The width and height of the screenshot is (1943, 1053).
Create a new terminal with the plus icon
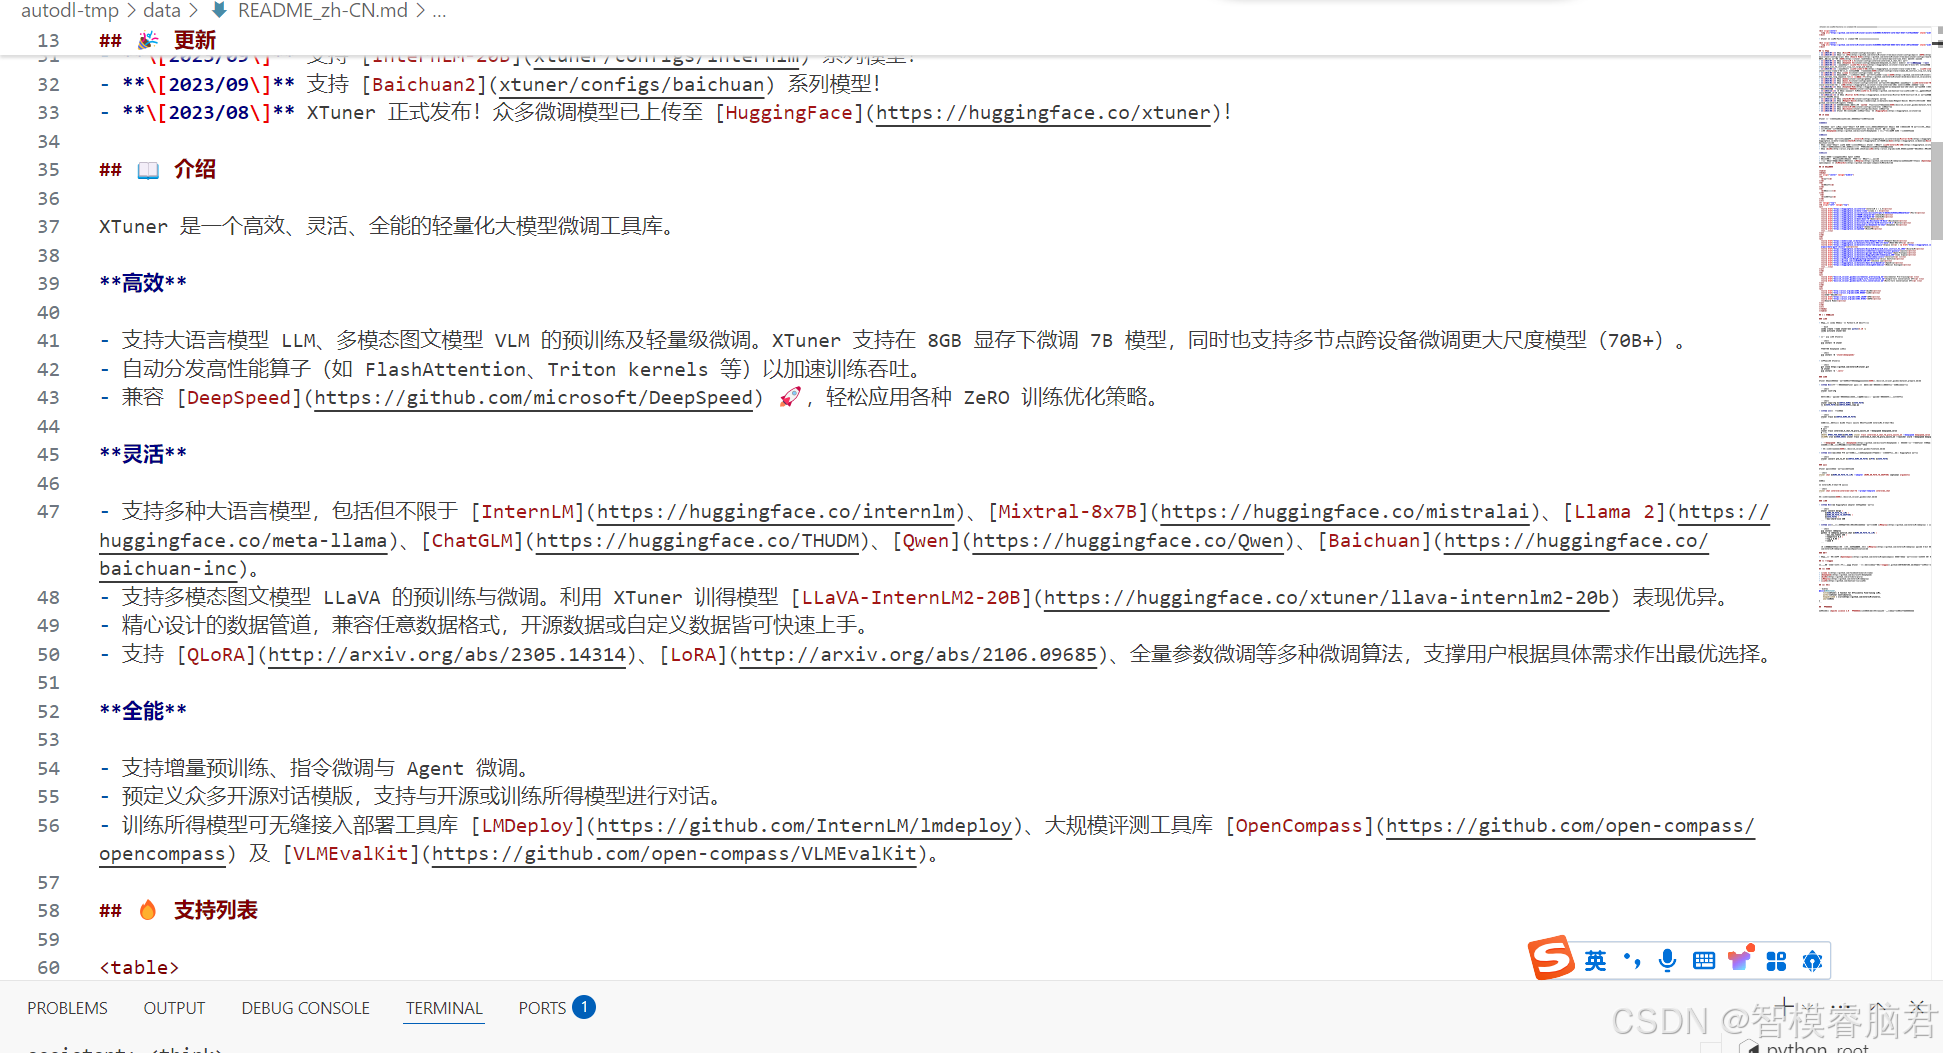click(1784, 1006)
